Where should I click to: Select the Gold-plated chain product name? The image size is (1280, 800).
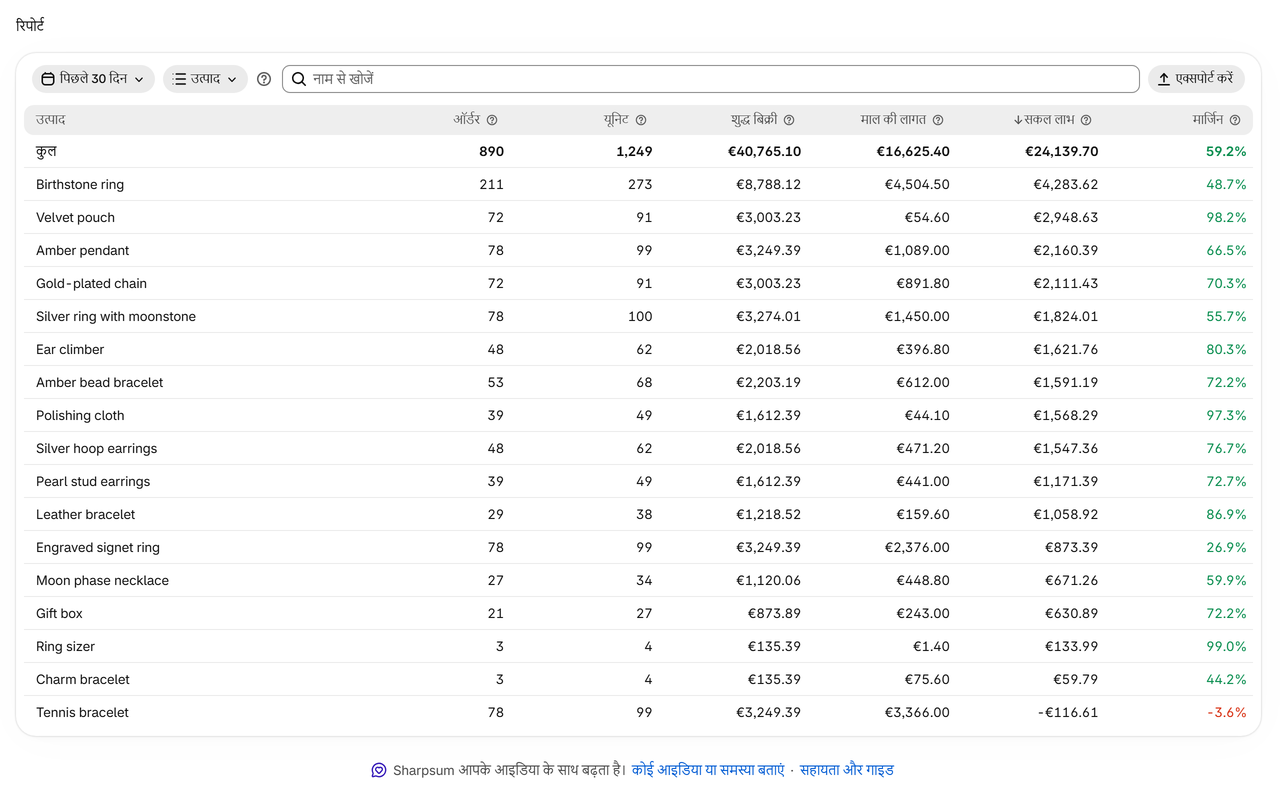pos(91,283)
